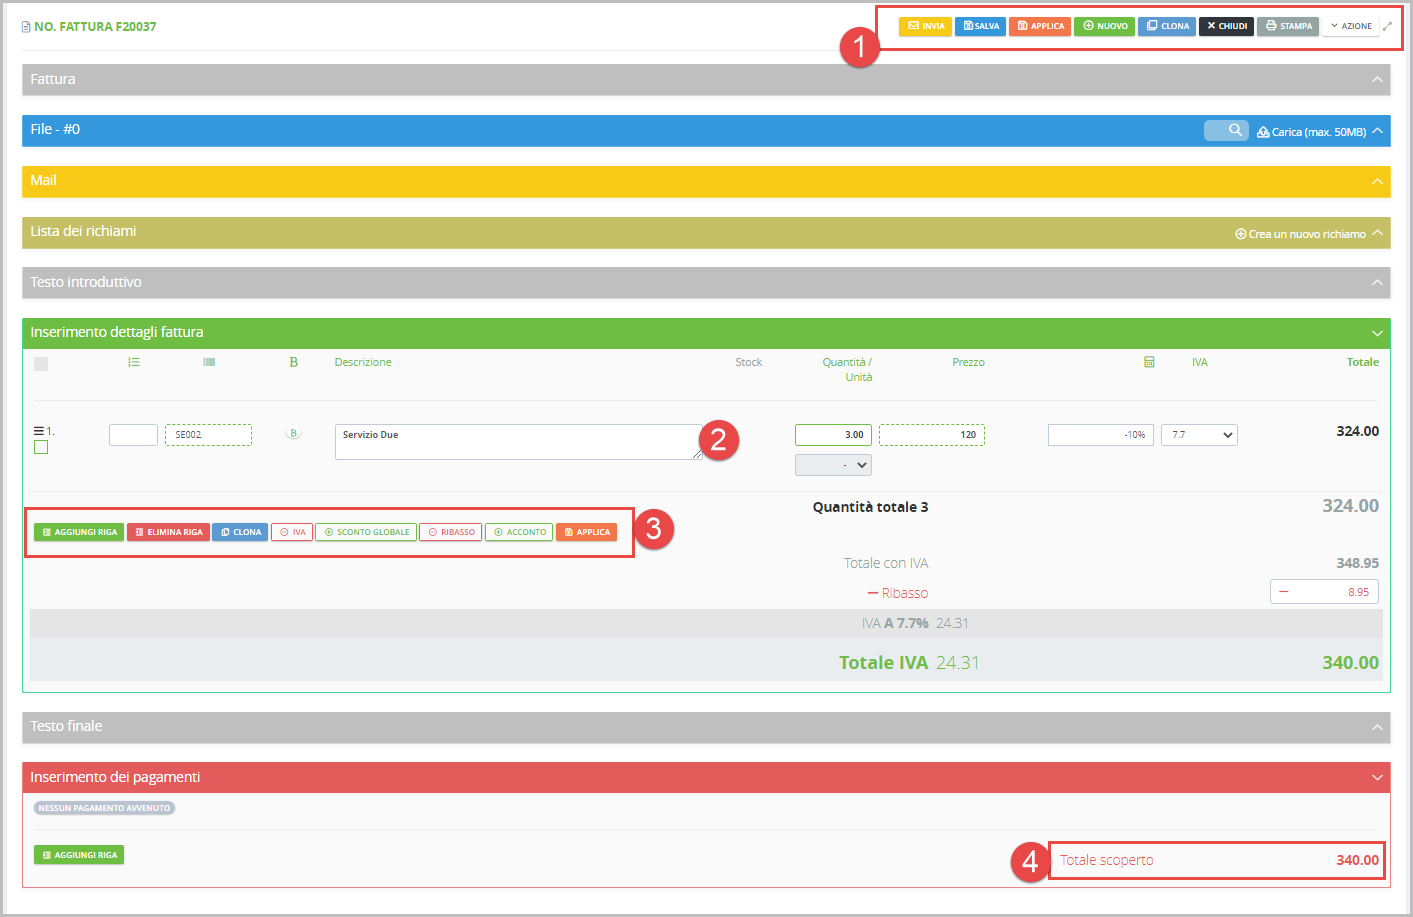Expand the Testo introduttivo section
Viewport: 1413px width, 917px height.
[1377, 283]
